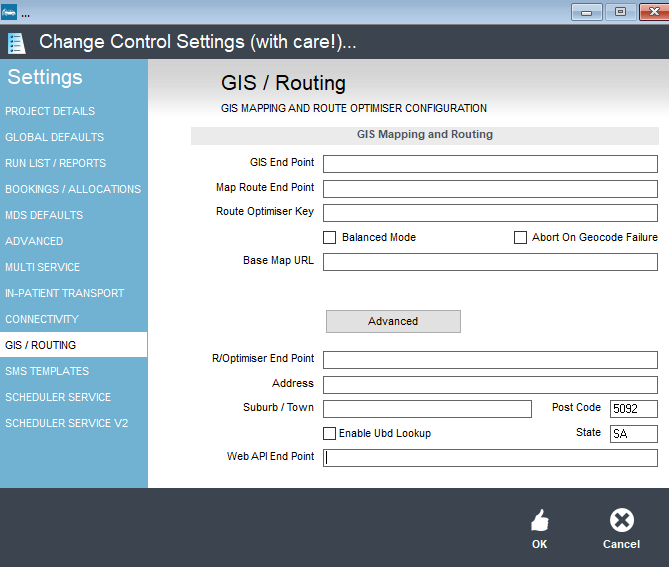Viewport: 669px width, 567px height.
Task: Click the application icon in title bar
Action: (9, 12)
